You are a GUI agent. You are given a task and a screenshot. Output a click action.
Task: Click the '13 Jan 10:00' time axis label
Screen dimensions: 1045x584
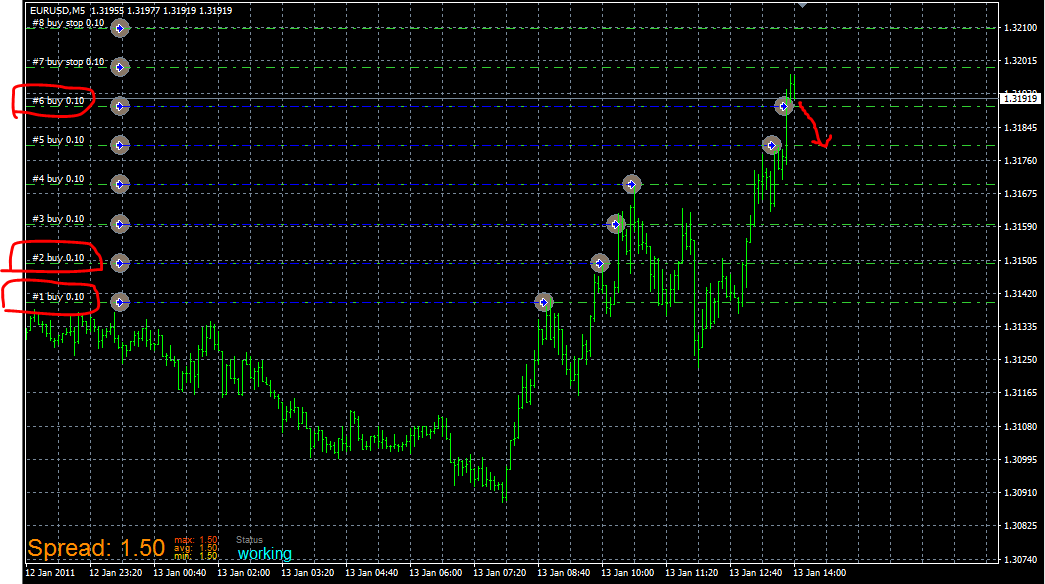tap(627, 573)
